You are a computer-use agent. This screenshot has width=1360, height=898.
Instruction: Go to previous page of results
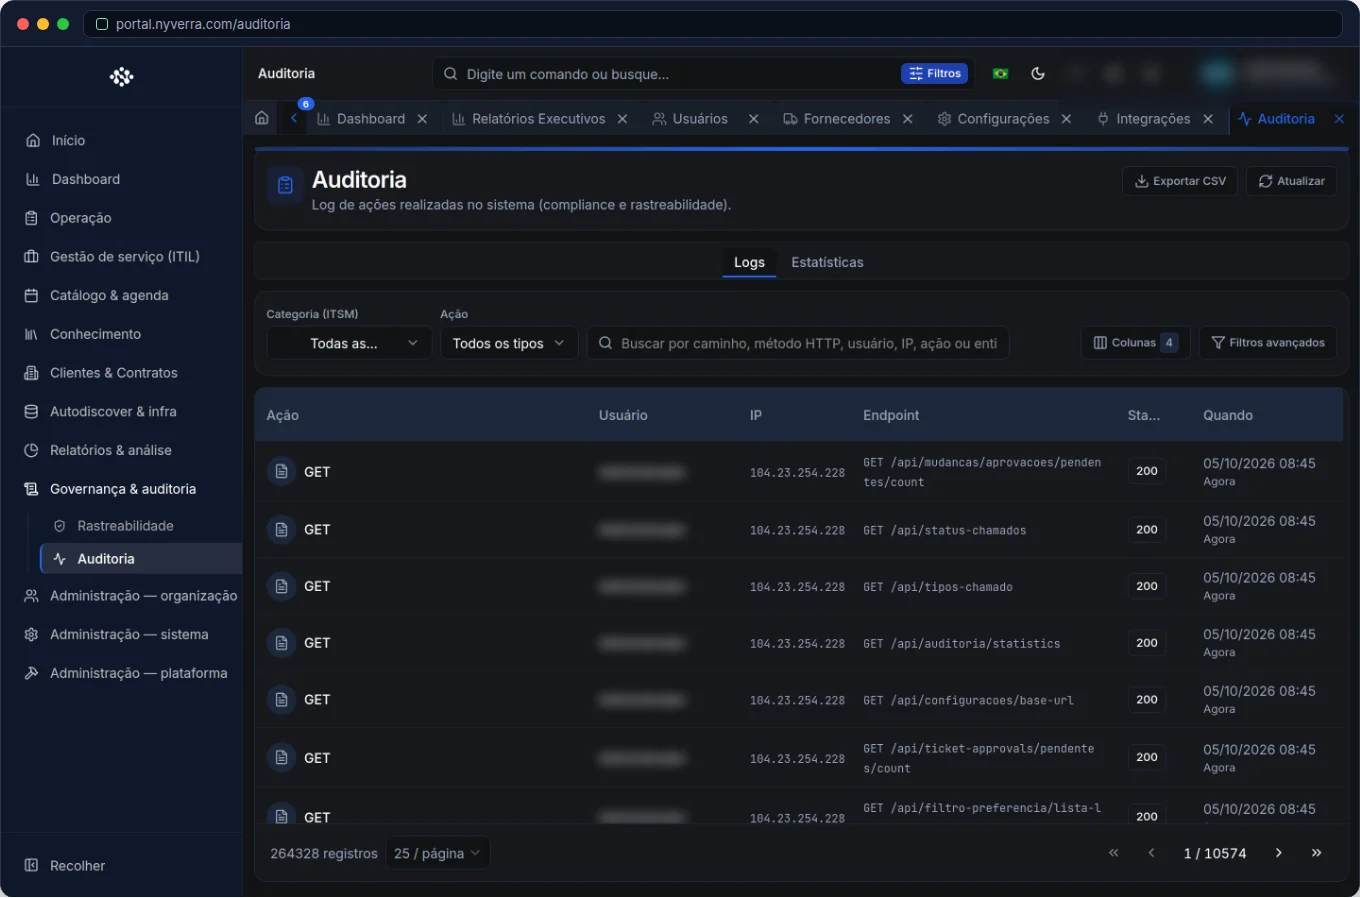tap(1151, 853)
